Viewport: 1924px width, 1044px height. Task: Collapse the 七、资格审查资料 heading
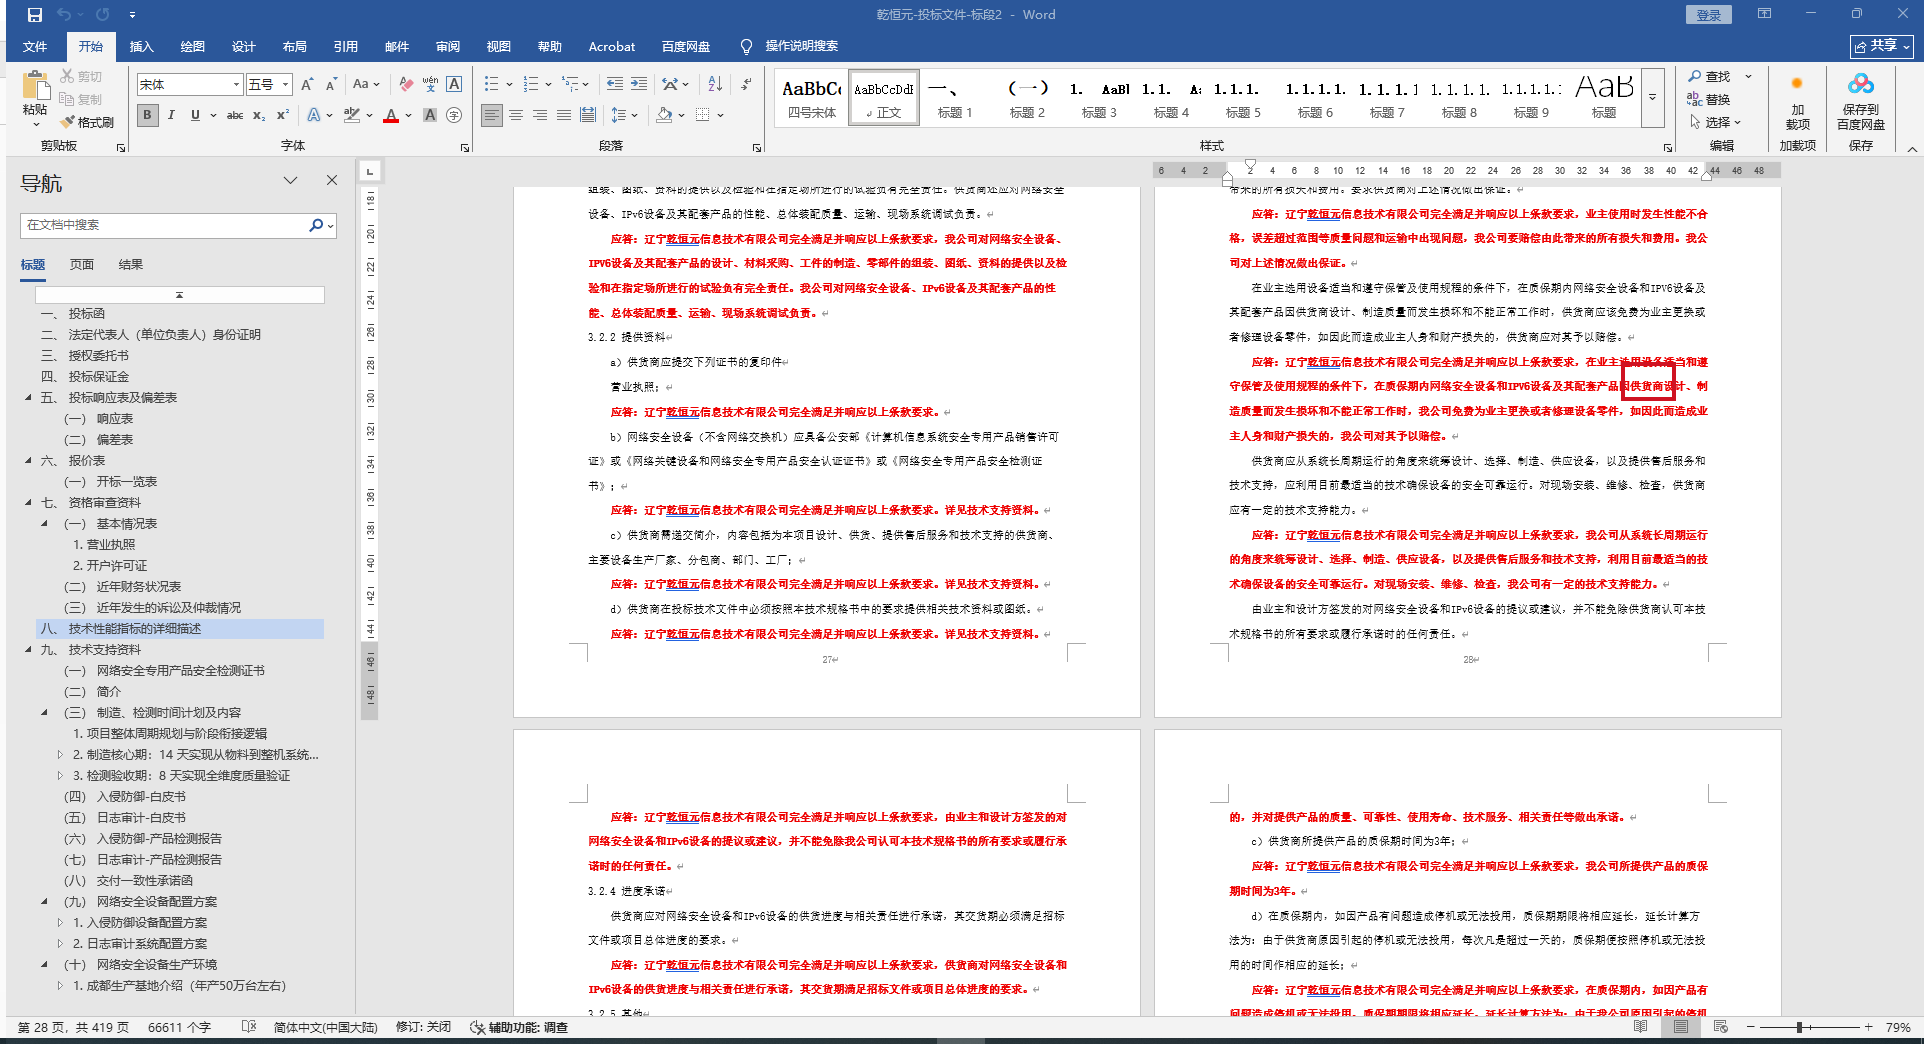click(28, 503)
